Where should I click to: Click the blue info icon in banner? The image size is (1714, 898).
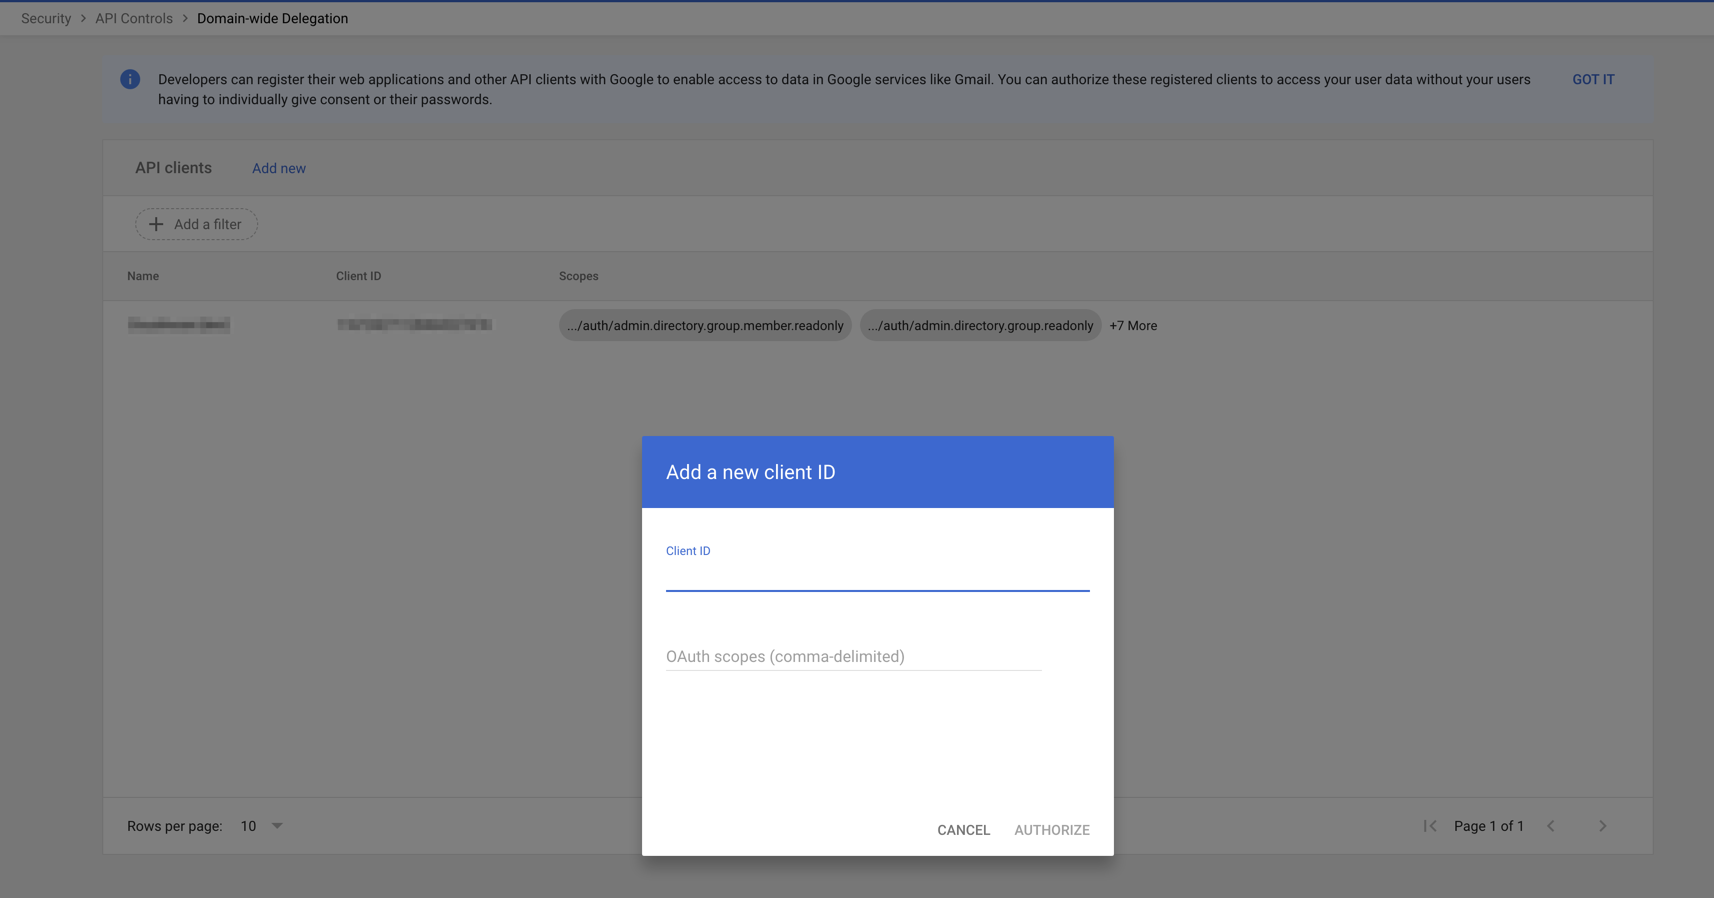130,80
